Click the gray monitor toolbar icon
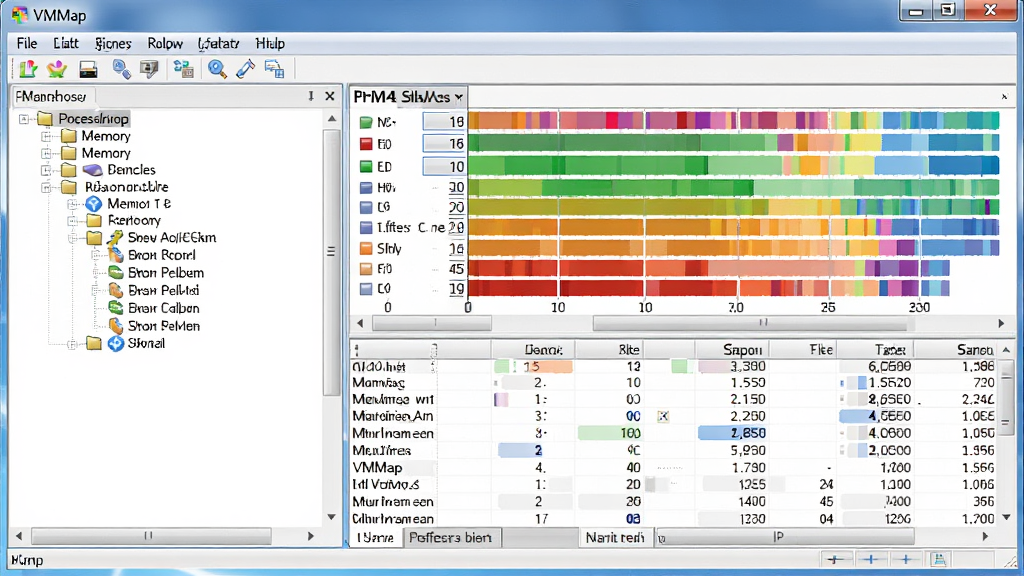The height and width of the screenshot is (576, 1024). click(x=150, y=69)
